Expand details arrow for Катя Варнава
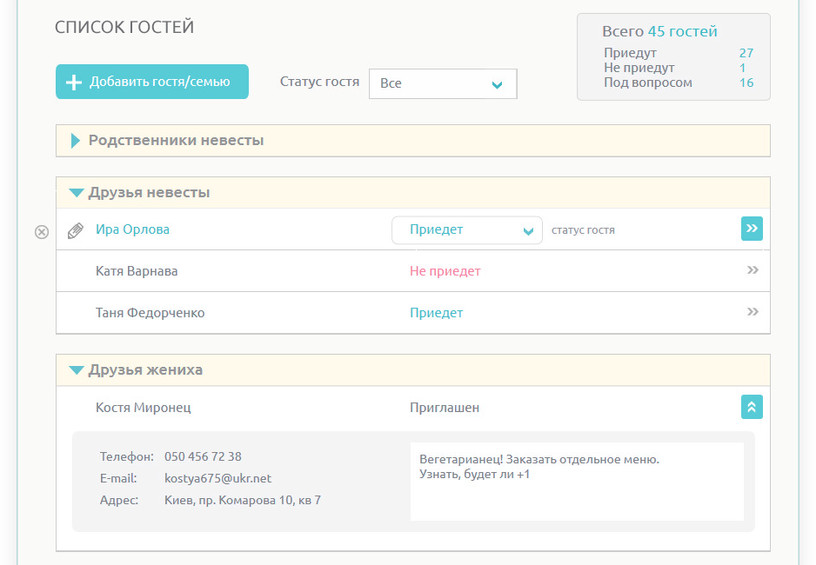816x565 pixels. (x=752, y=270)
